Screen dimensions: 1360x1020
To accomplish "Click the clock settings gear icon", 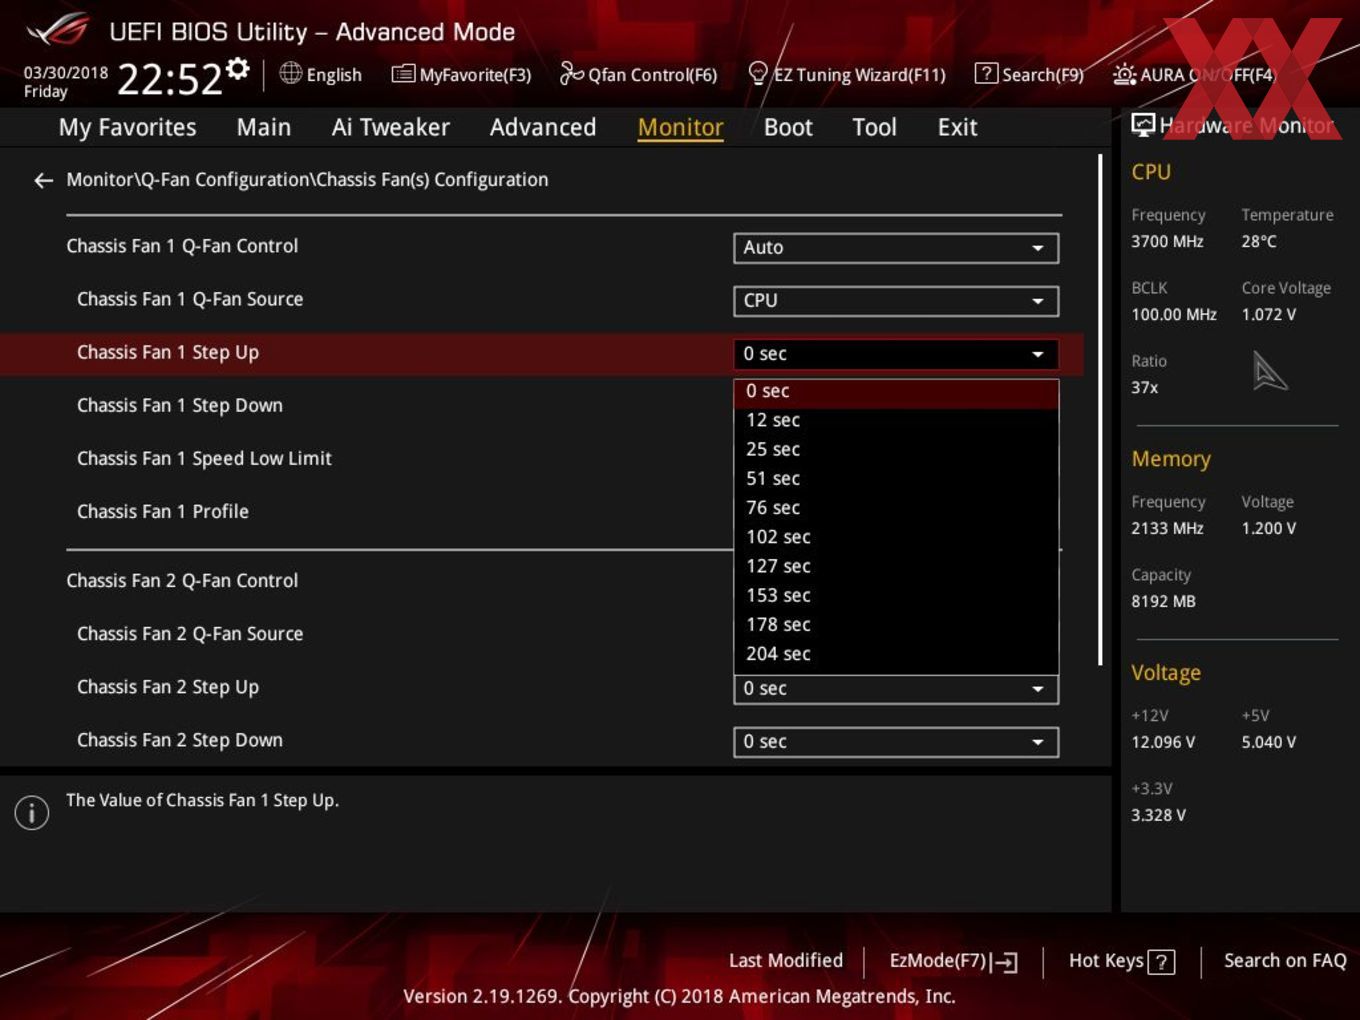I will coord(237,68).
